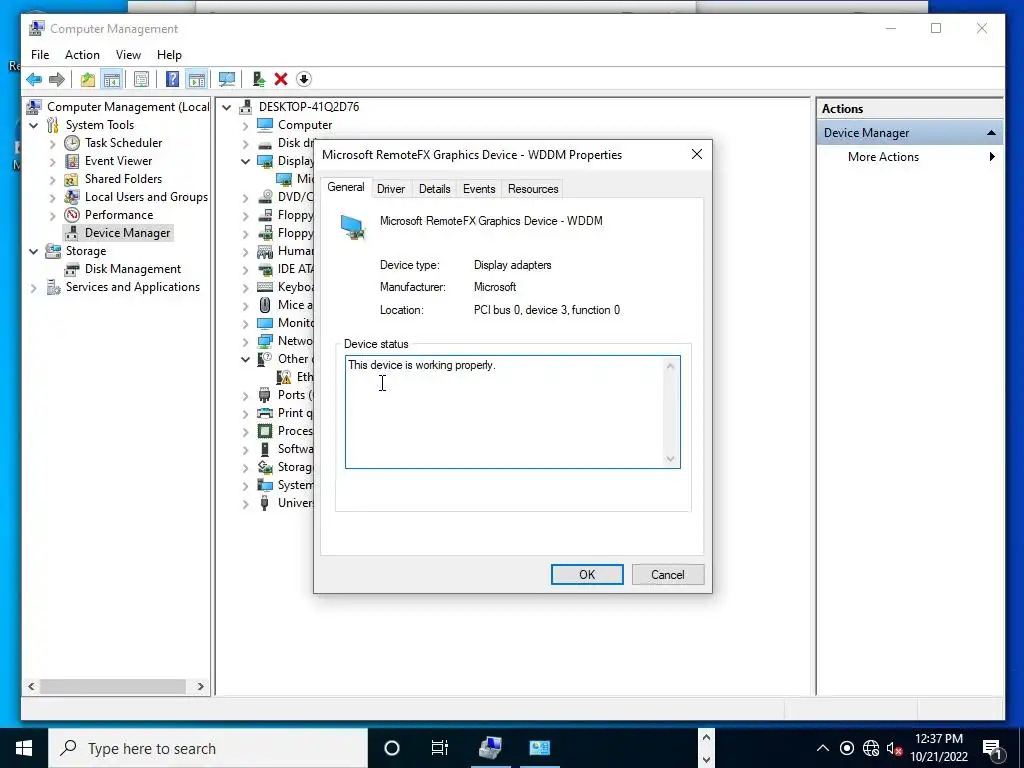The width and height of the screenshot is (1024, 768).
Task: Click the Ports category plug icon
Action: (x=264, y=395)
